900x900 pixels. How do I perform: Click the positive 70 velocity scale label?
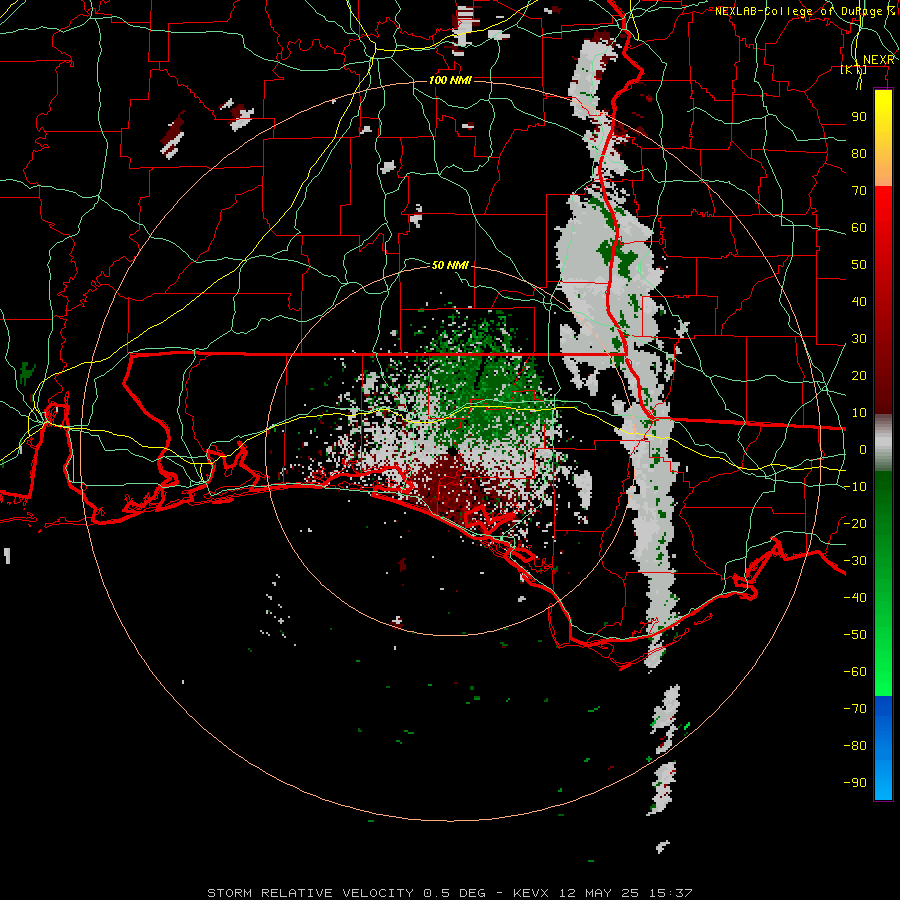click(x=859, y=191)
